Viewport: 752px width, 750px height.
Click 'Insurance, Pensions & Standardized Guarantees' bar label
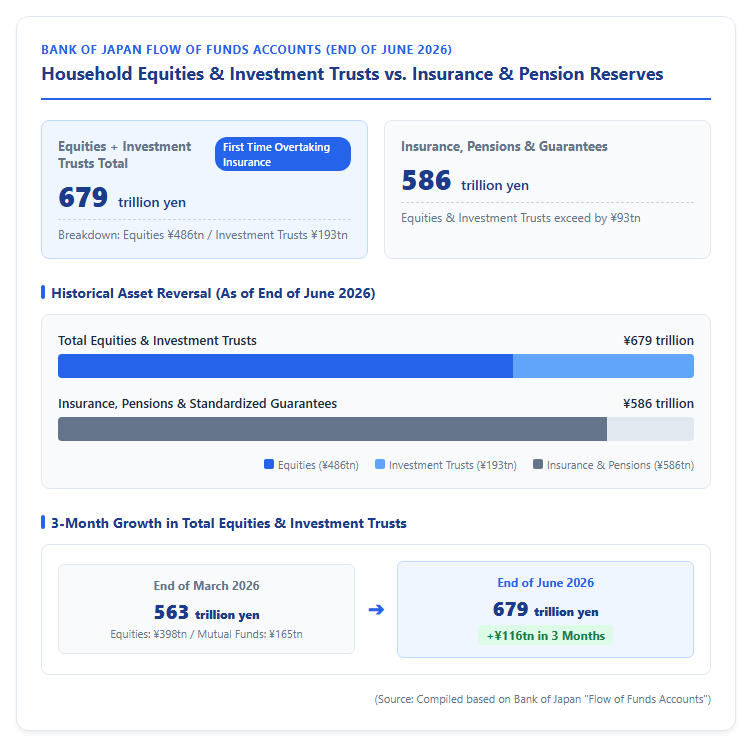pos(198,404)
